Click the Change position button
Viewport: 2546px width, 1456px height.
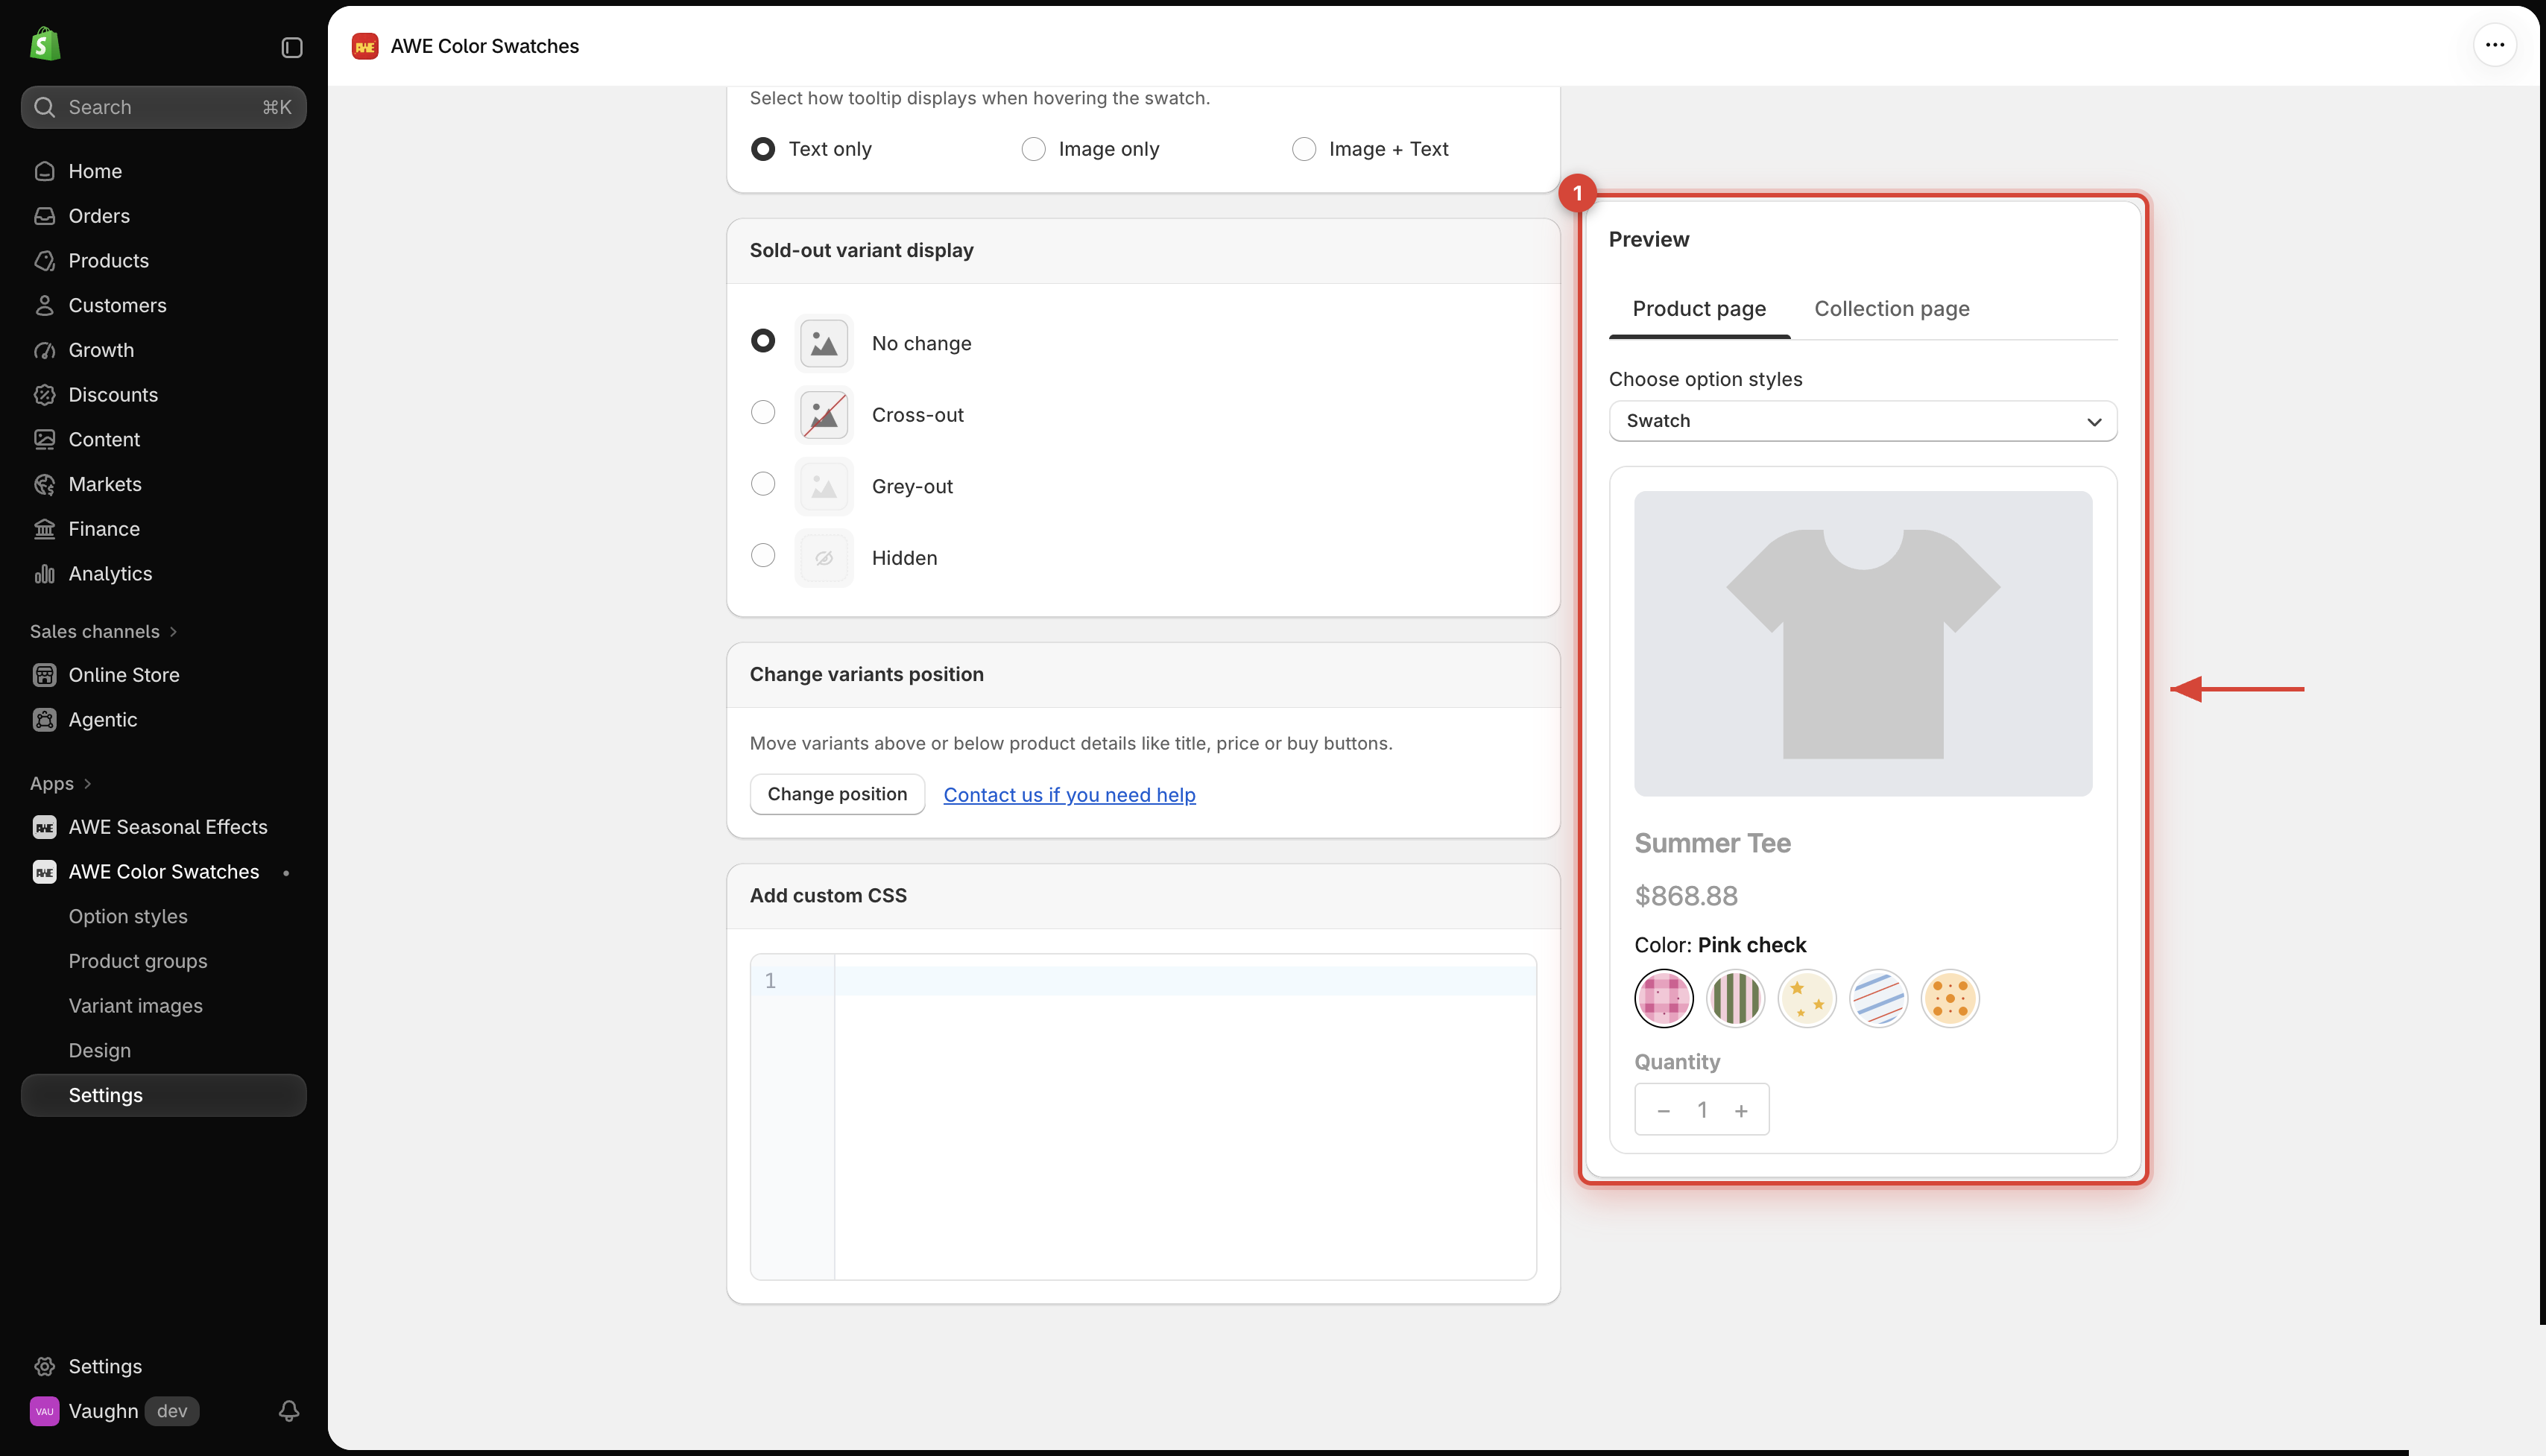point(837,794)
